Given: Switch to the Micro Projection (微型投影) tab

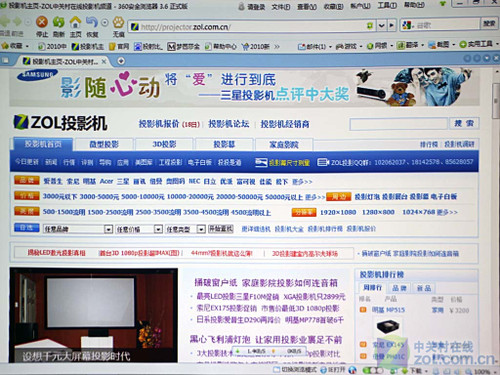Looking at the screenshot, I should 104,144.
